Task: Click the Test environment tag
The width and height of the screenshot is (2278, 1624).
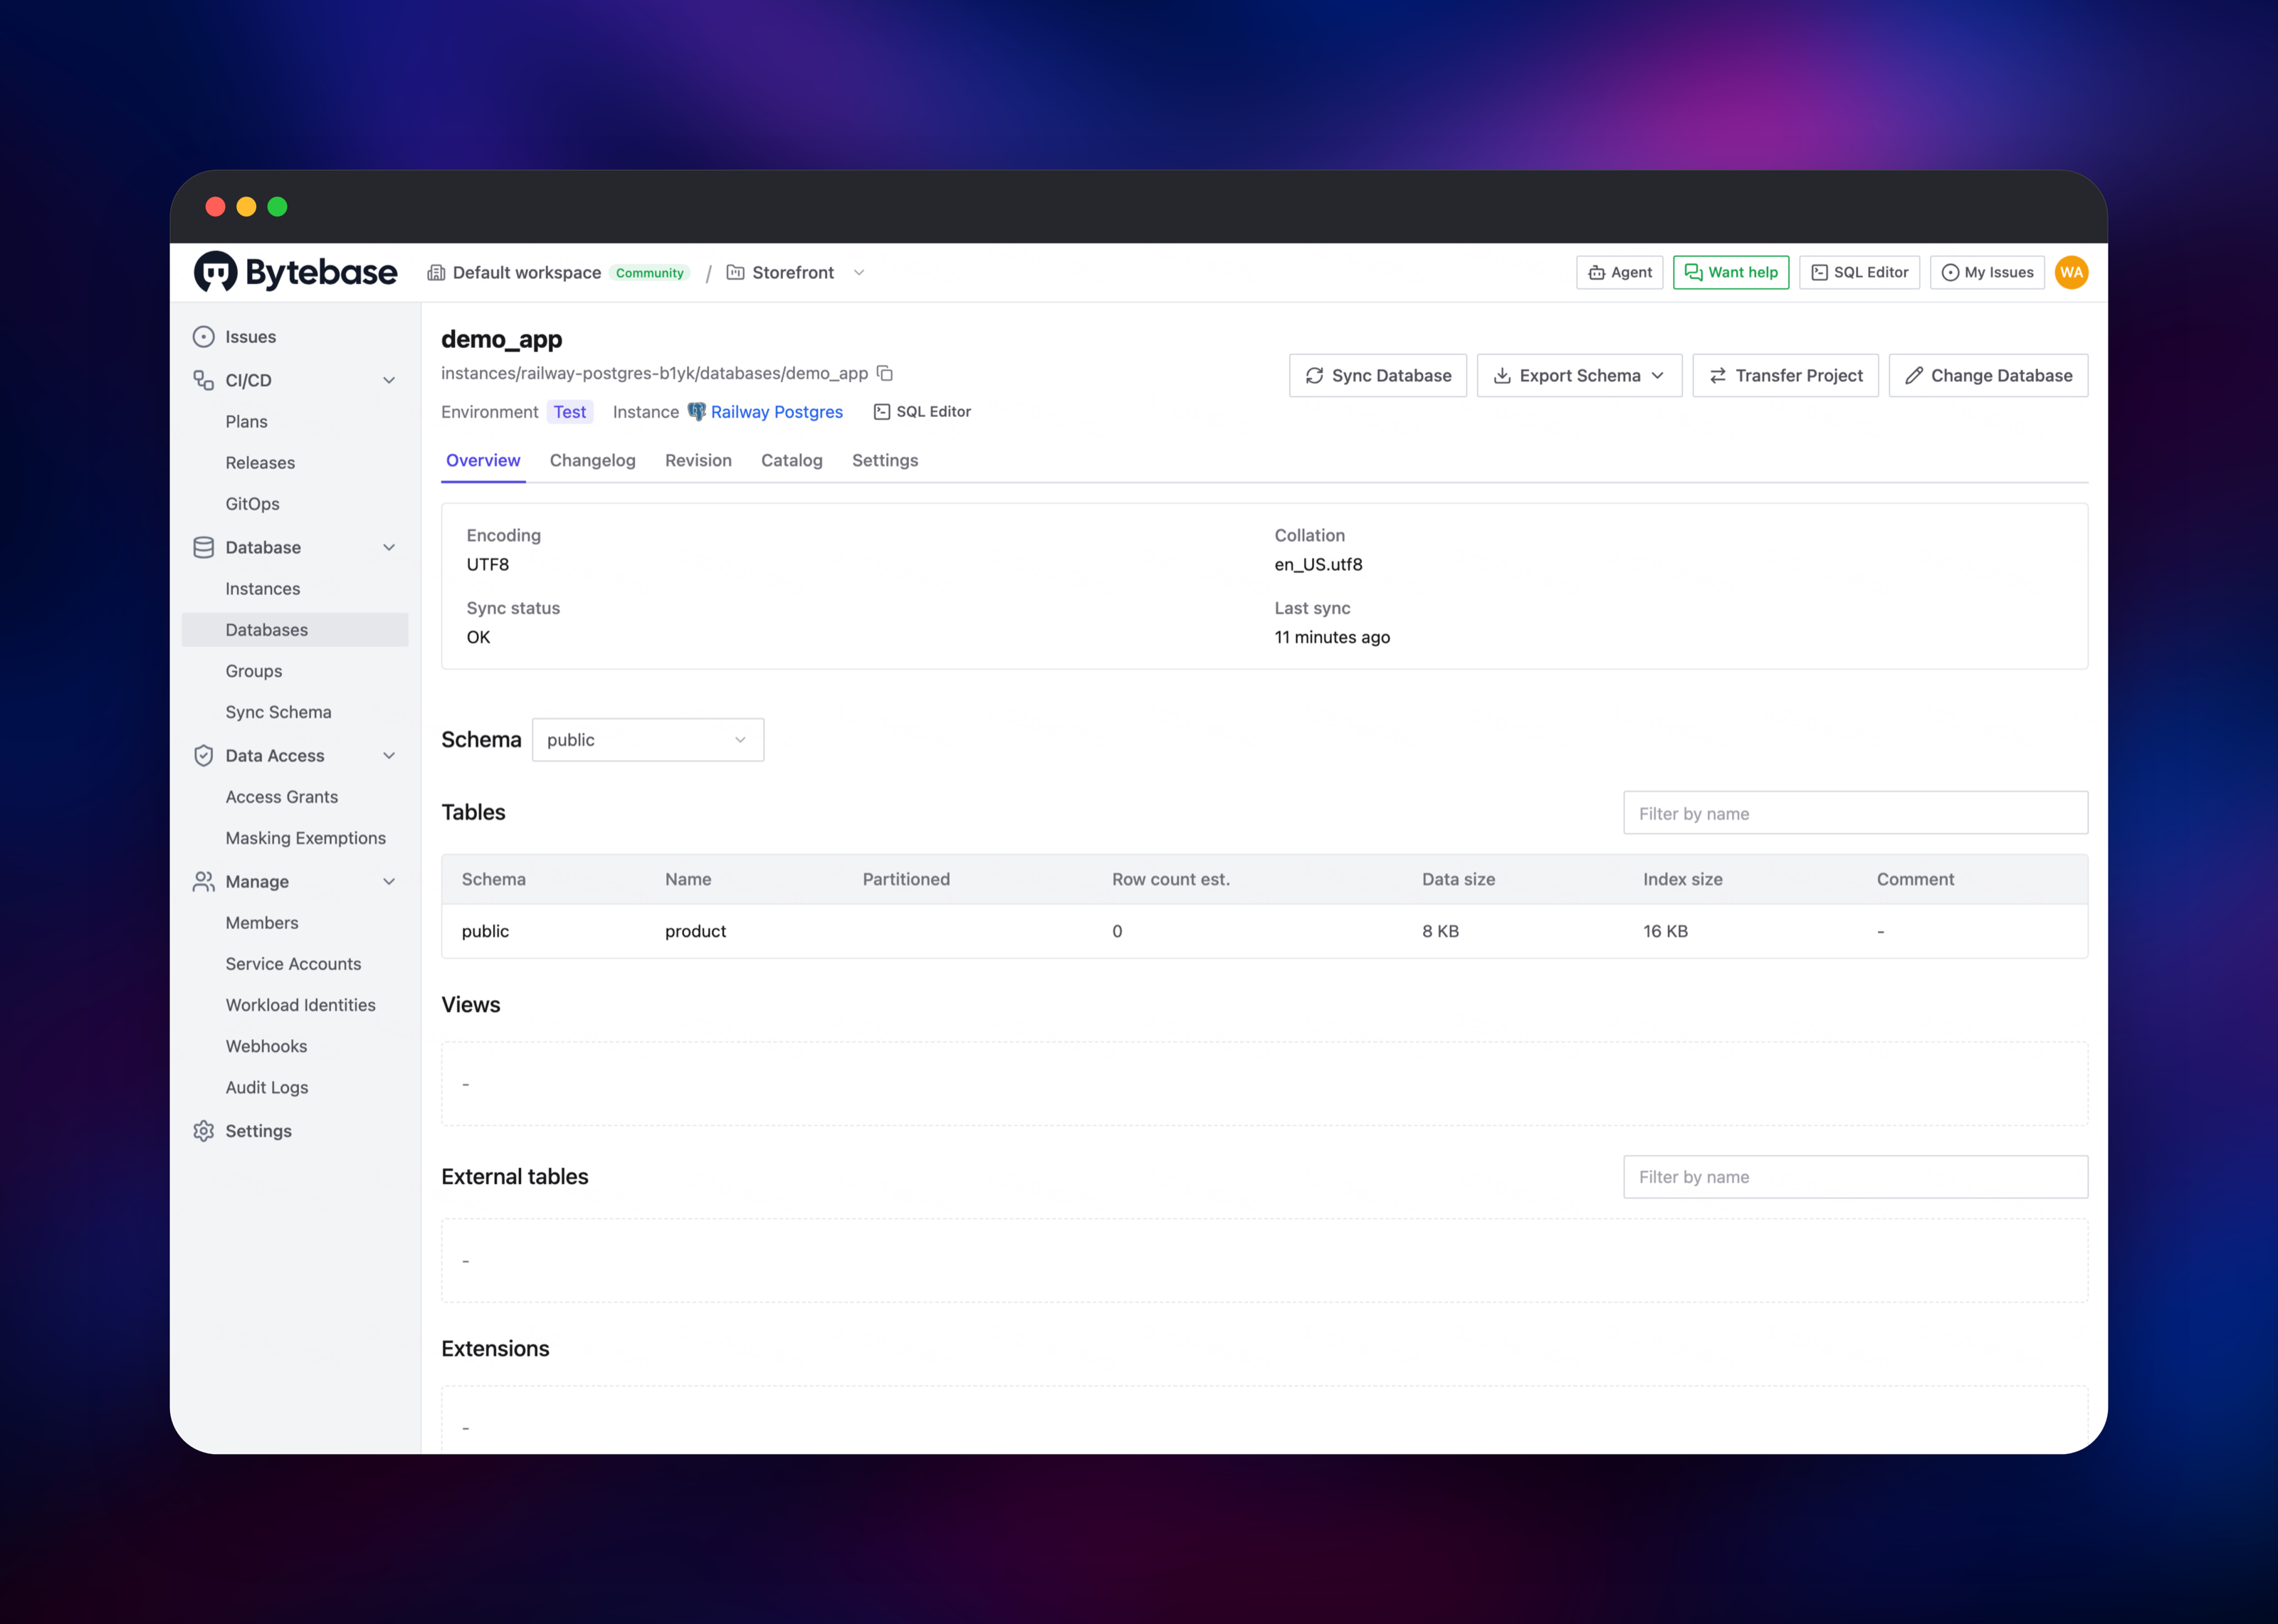Action: pyautogui.click(x=570, y=412)
